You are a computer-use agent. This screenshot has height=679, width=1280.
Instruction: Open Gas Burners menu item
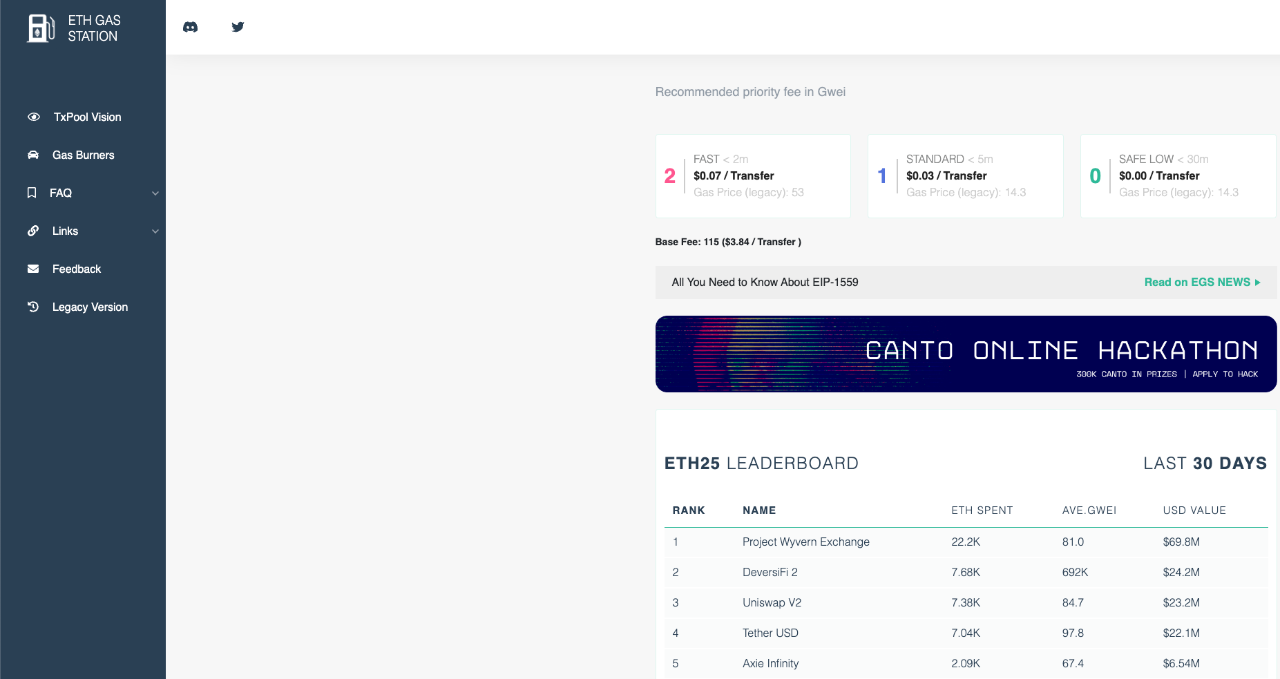coord(83,155)
